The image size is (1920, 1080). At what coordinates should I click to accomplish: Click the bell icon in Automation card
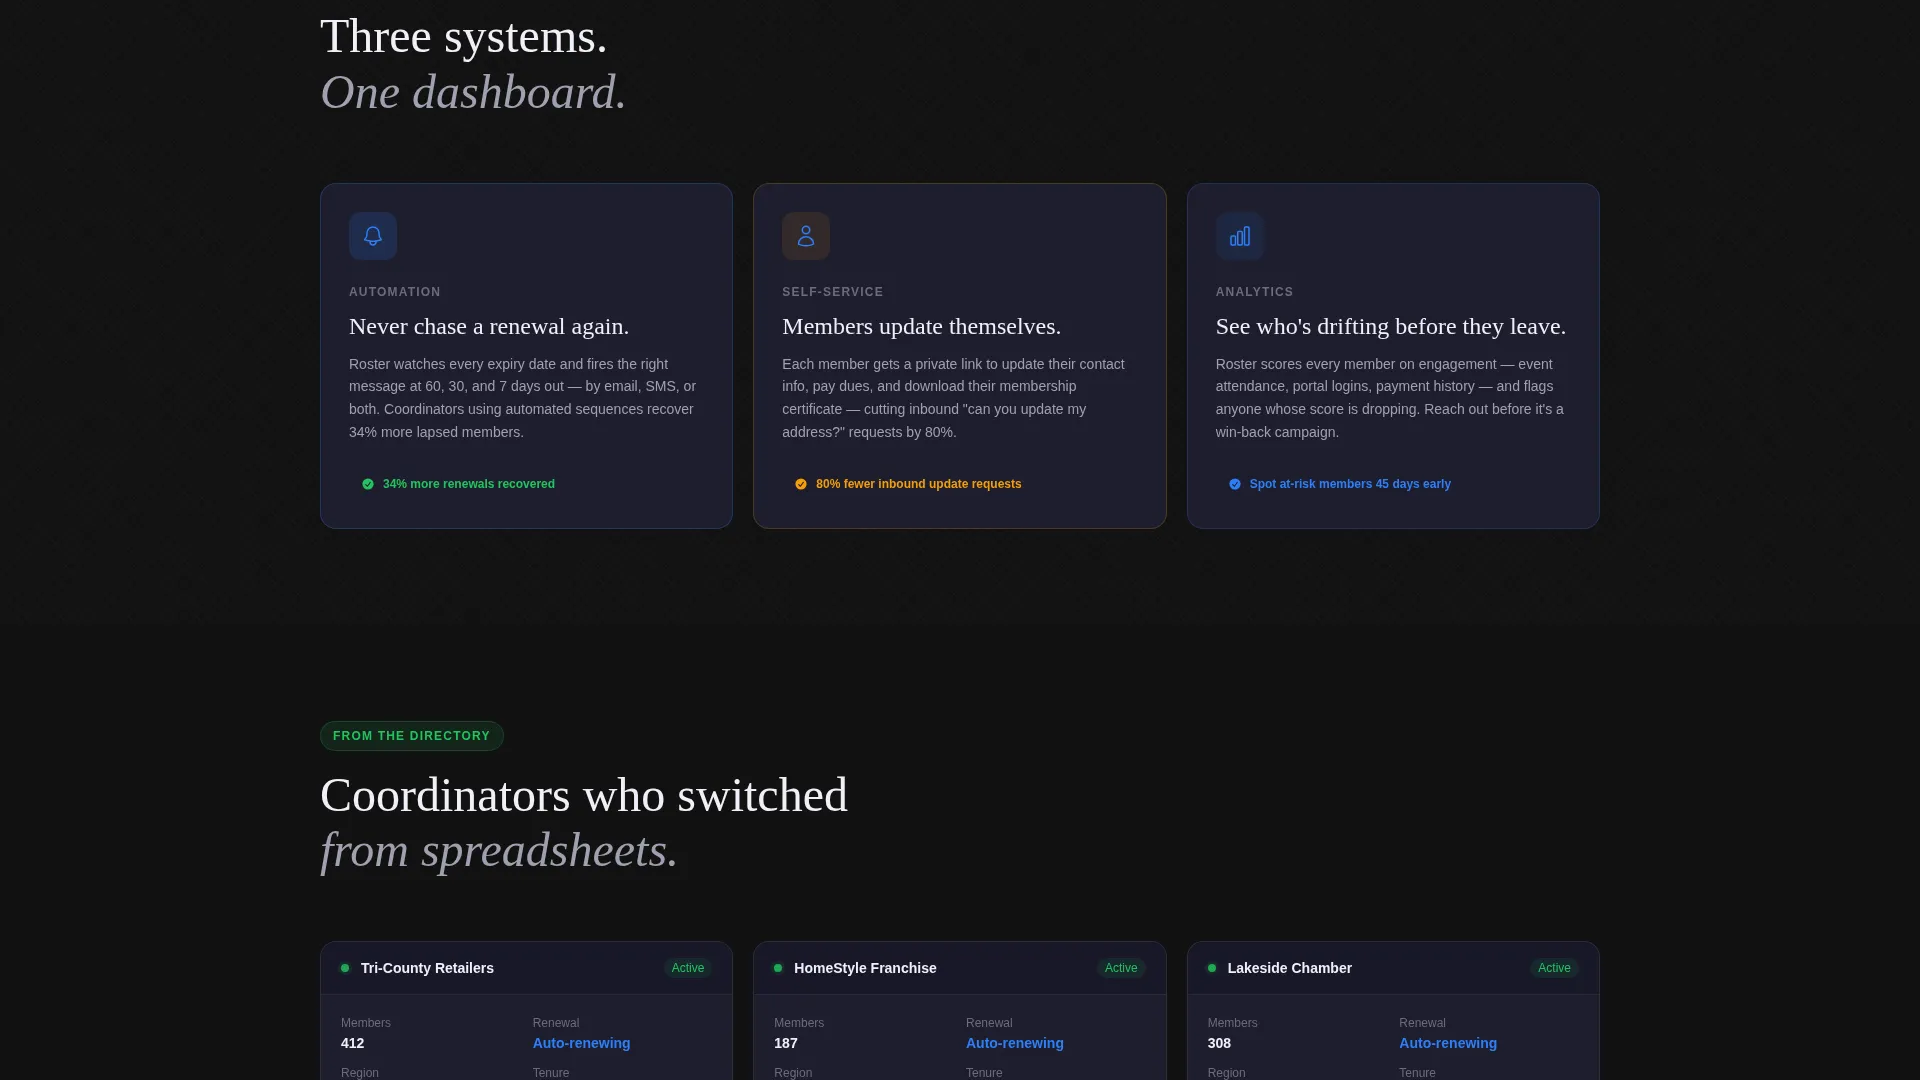(x=373, y=236)
